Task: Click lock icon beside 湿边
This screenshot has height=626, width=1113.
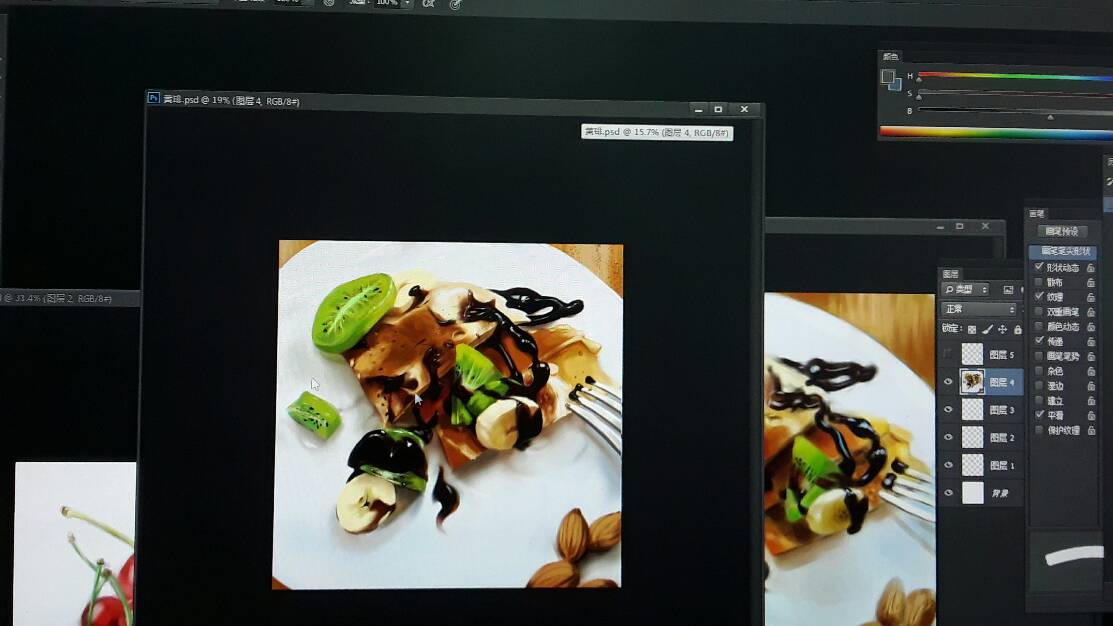Action: 1090,386
